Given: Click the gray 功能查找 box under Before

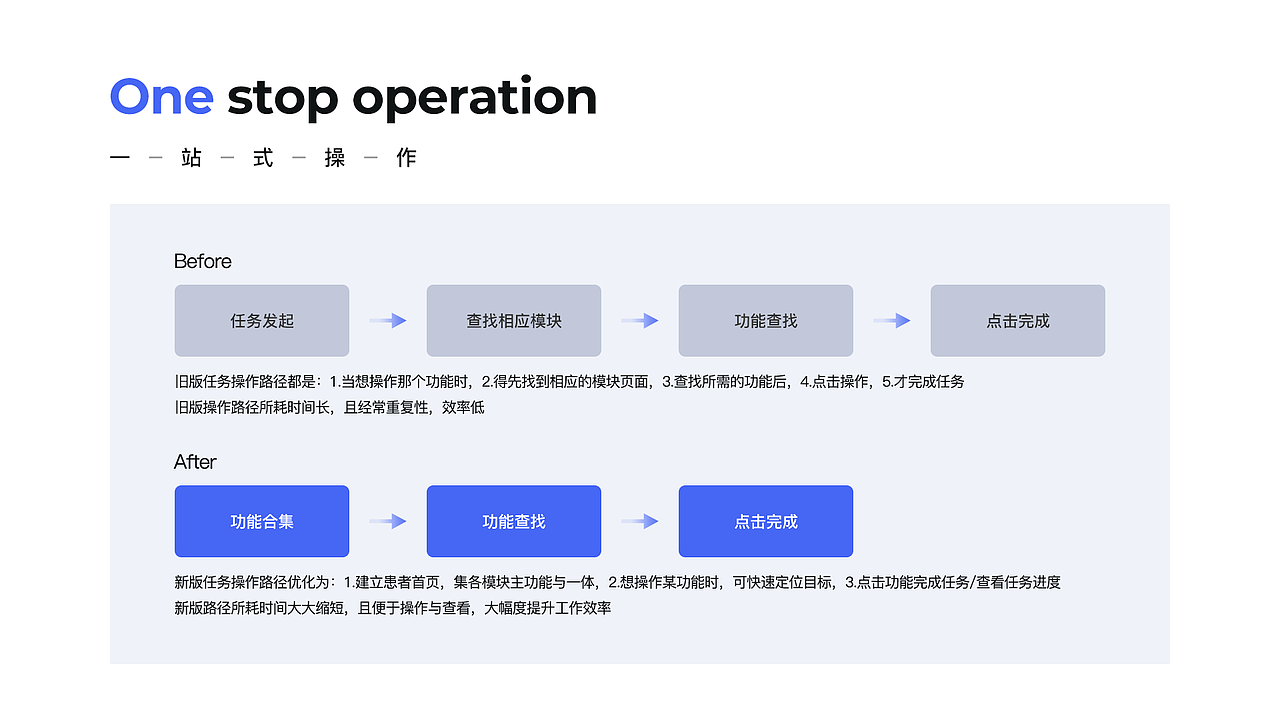Looking at the screenshot, I should (x=766, y=321).
